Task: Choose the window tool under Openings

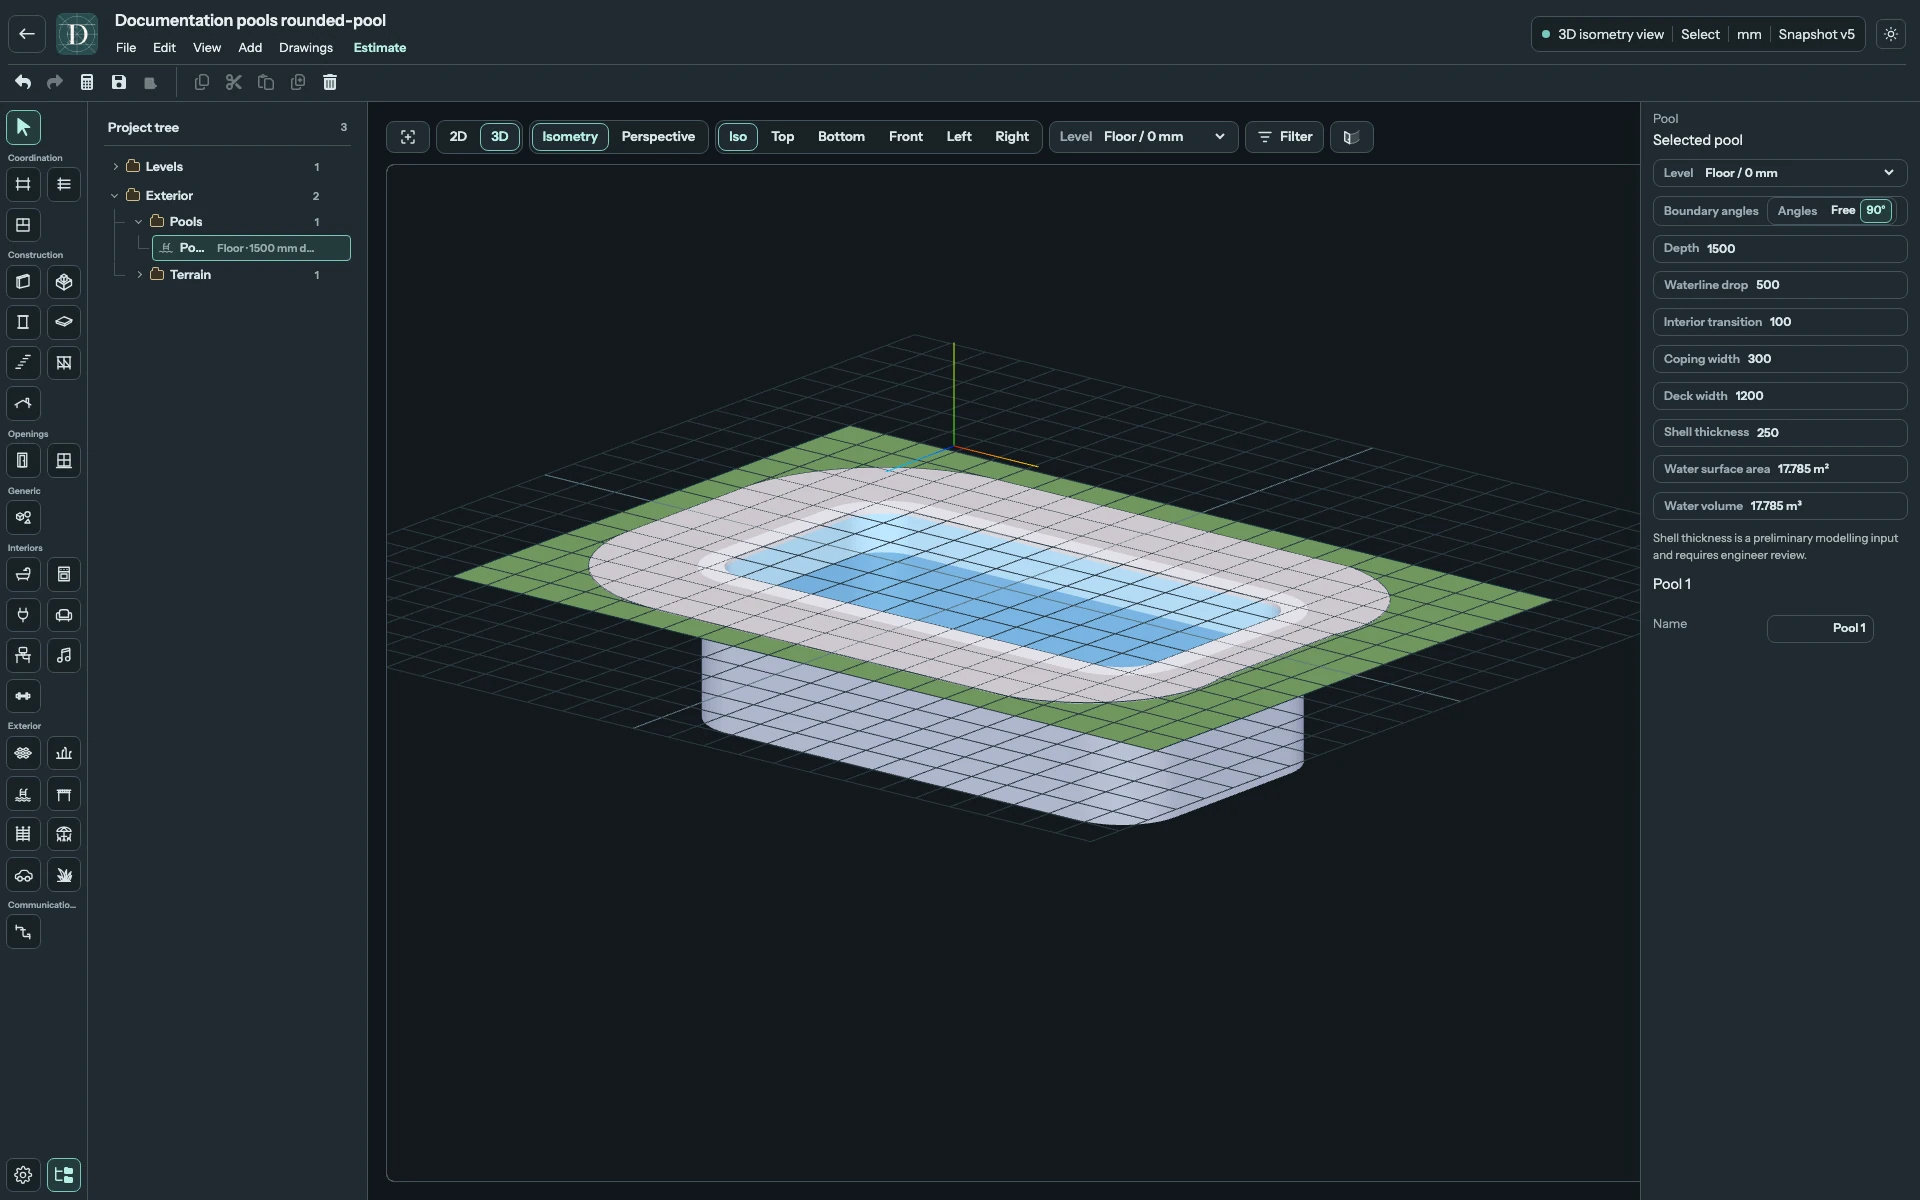Action: [64, 461]
